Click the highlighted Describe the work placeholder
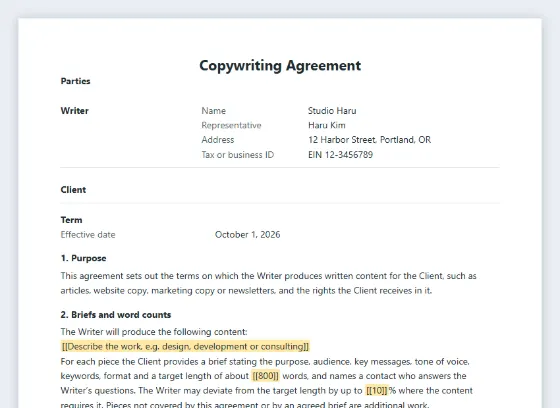Image resolution: width=560 pixels, height=408 pixels. tap(185, 347)
